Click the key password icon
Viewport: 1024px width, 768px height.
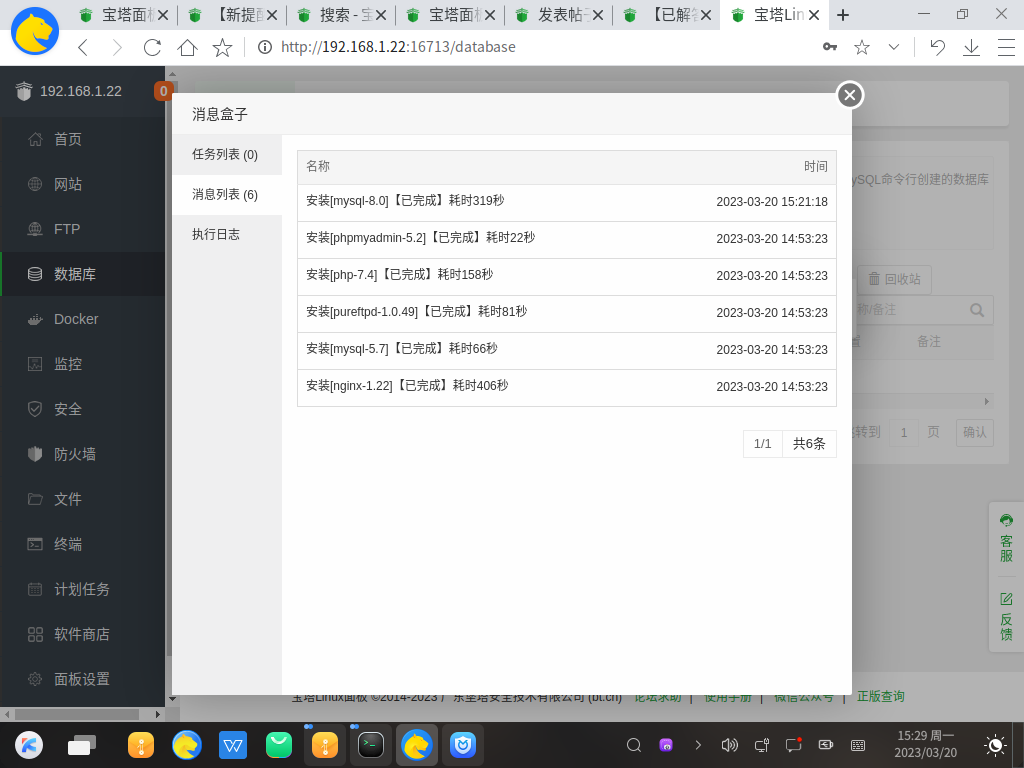coord(830,47)
